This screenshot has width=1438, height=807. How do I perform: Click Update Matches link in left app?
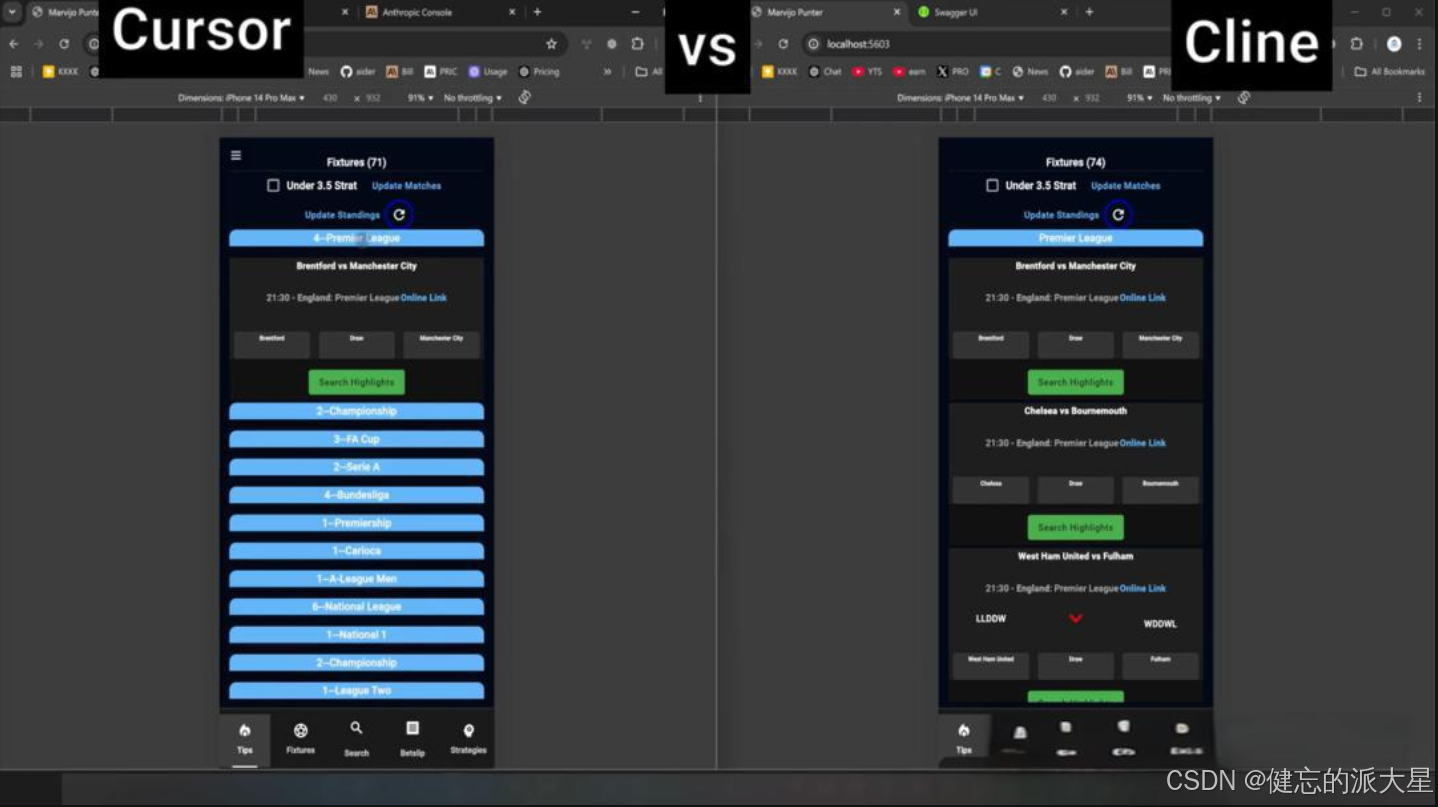point(406,186)
